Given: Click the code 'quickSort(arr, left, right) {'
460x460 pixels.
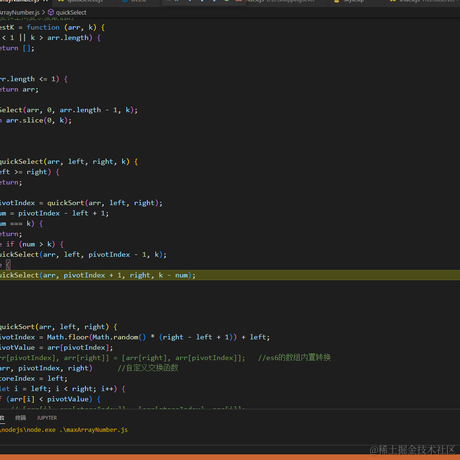Looking at the screenshot, I should [59, 327].
